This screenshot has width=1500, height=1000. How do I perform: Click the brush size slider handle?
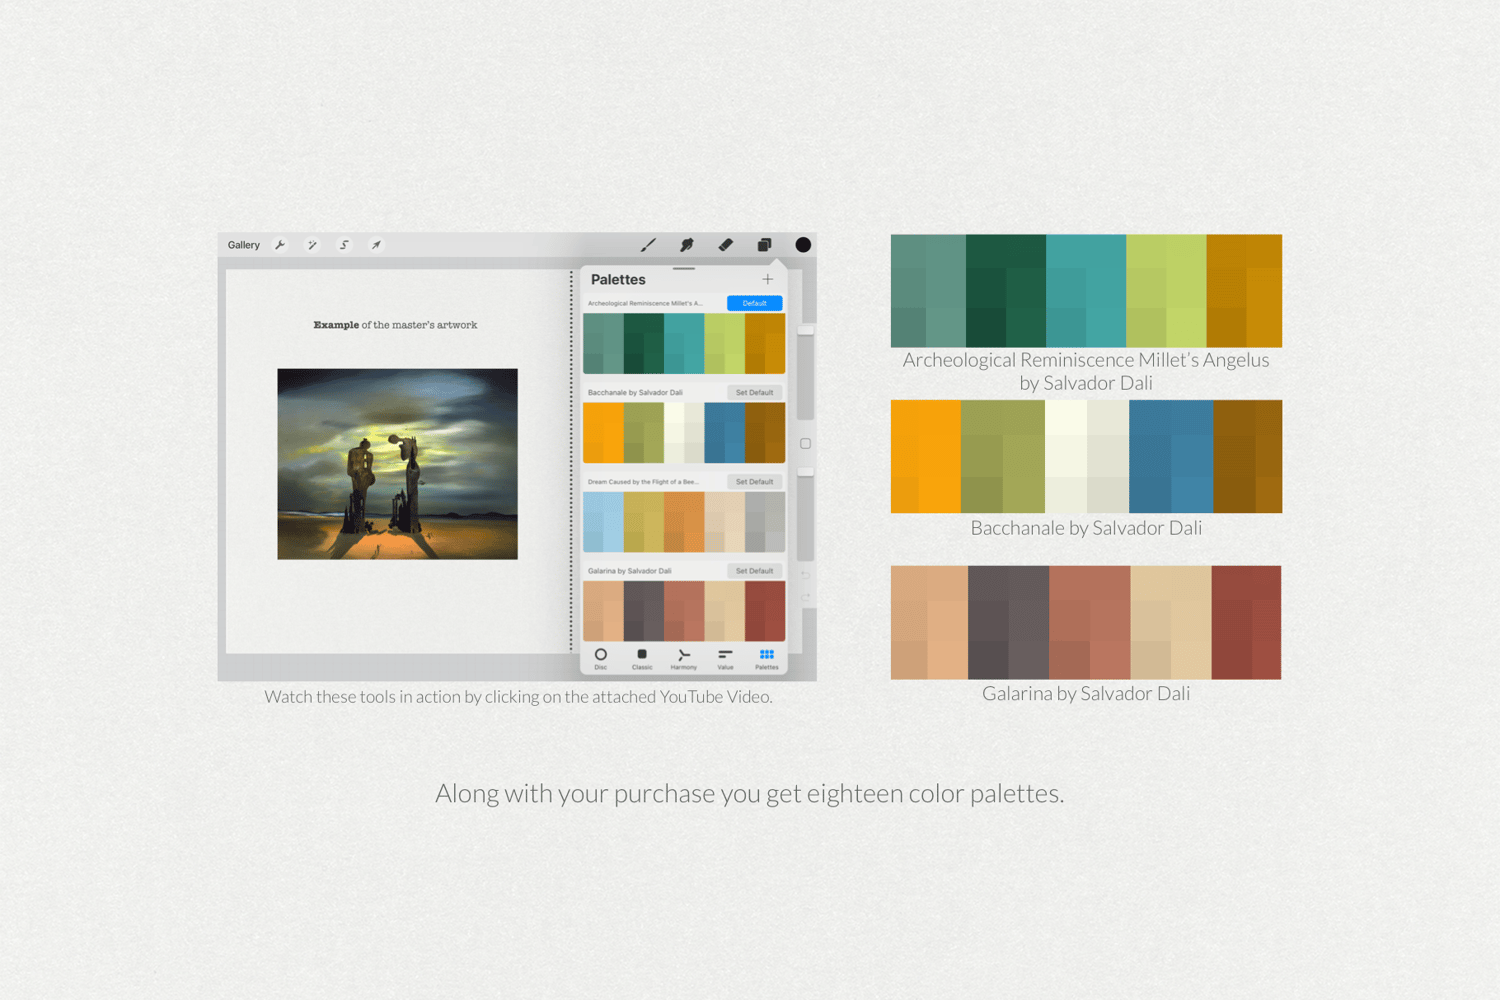805,330
